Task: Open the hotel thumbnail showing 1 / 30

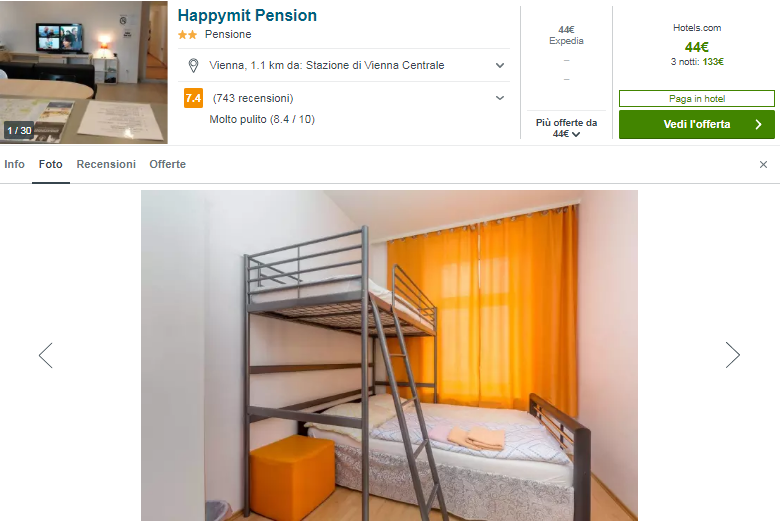Action: pos(84,72)
